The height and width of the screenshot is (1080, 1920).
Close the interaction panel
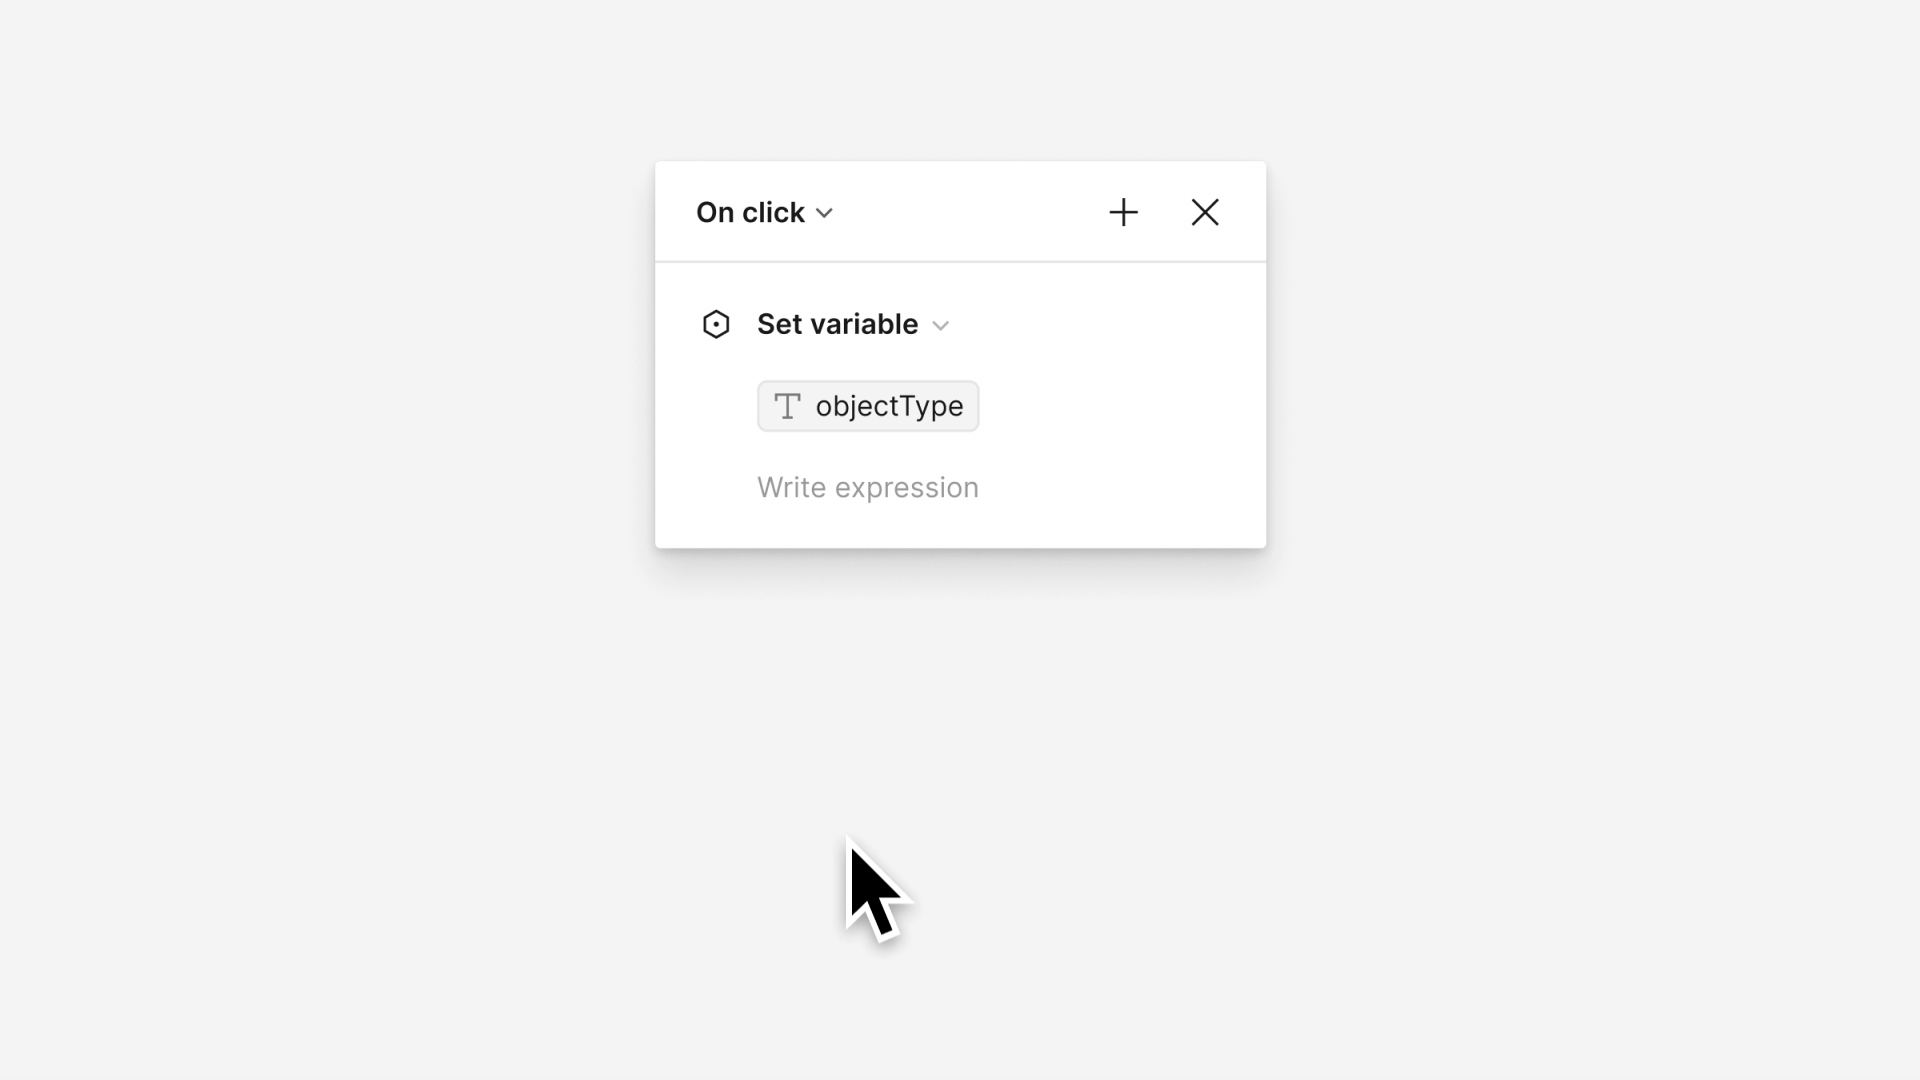1205,212
